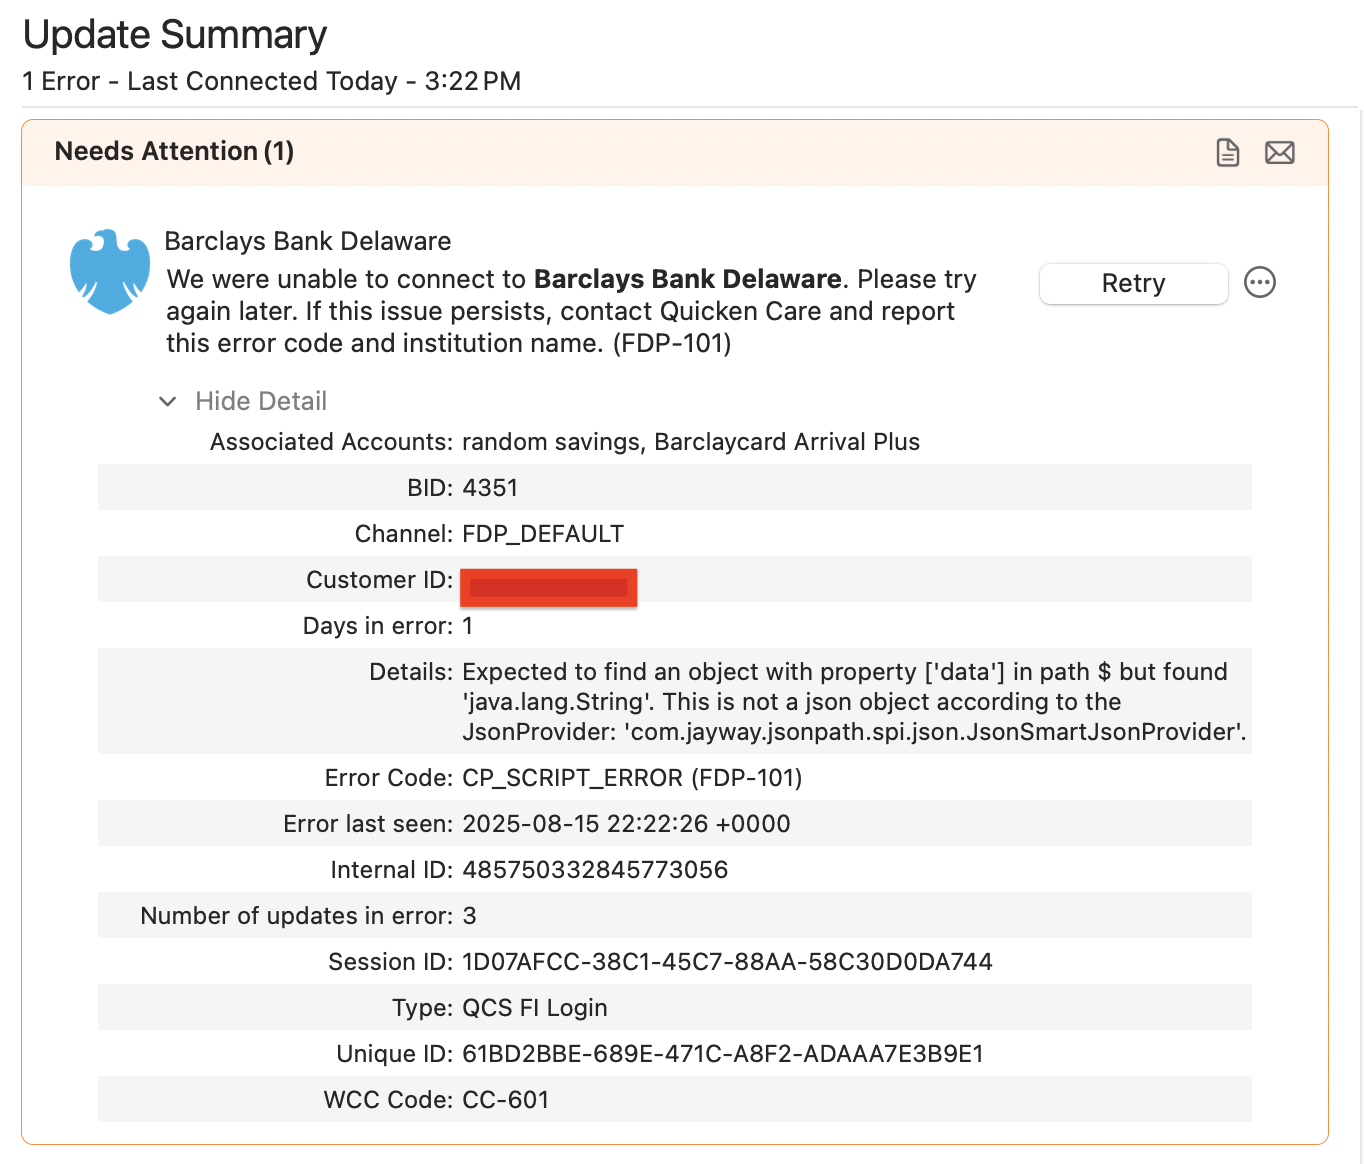This screenshot has height=1164, width=1364.
Task: Click the CP_SCRIPT_ERROR (FDP-101) error code
Action: click(x=632, y=778)
